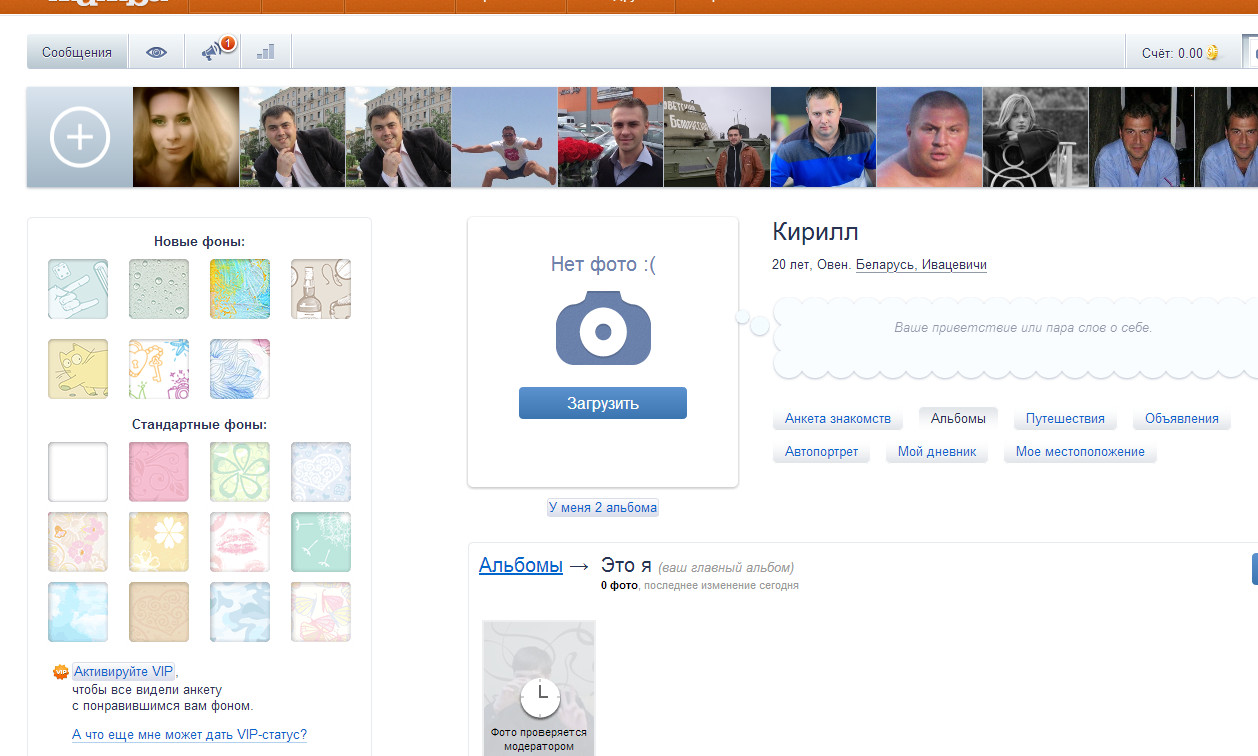
Task: Open the shirtless man's photo
Action: 929,137
